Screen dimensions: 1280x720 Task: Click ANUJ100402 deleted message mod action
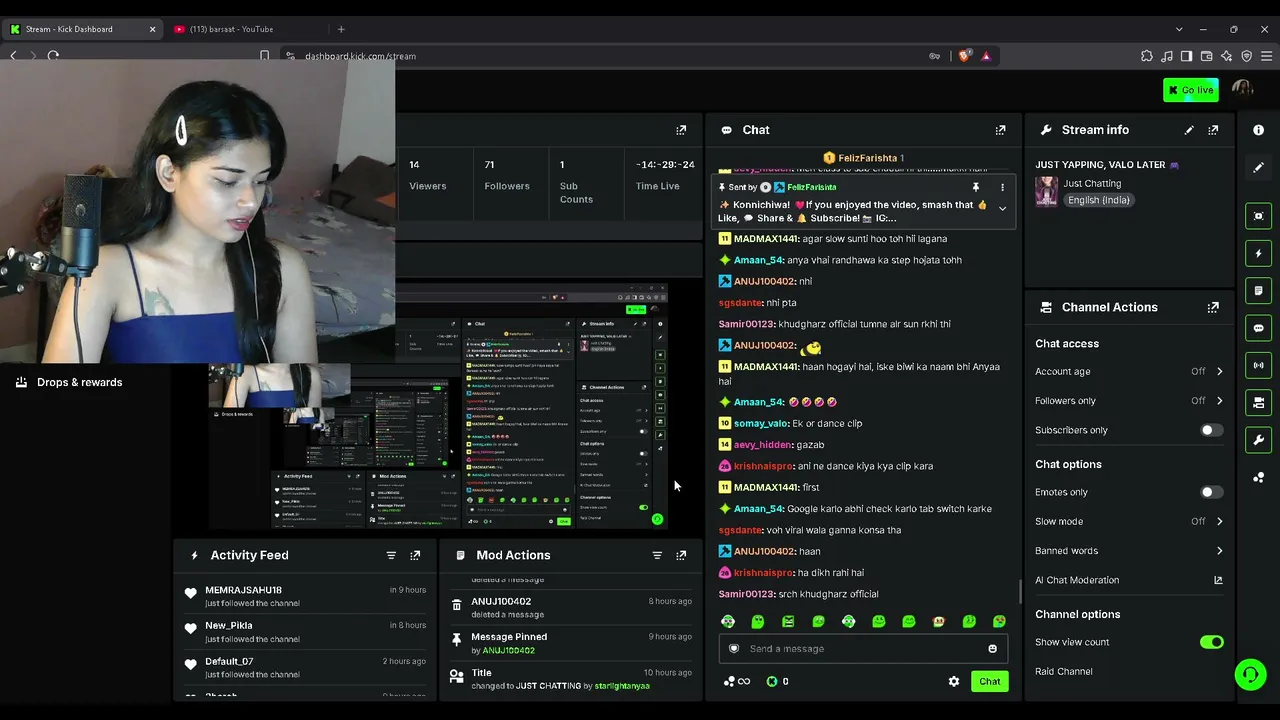click(x=570, y=607)
